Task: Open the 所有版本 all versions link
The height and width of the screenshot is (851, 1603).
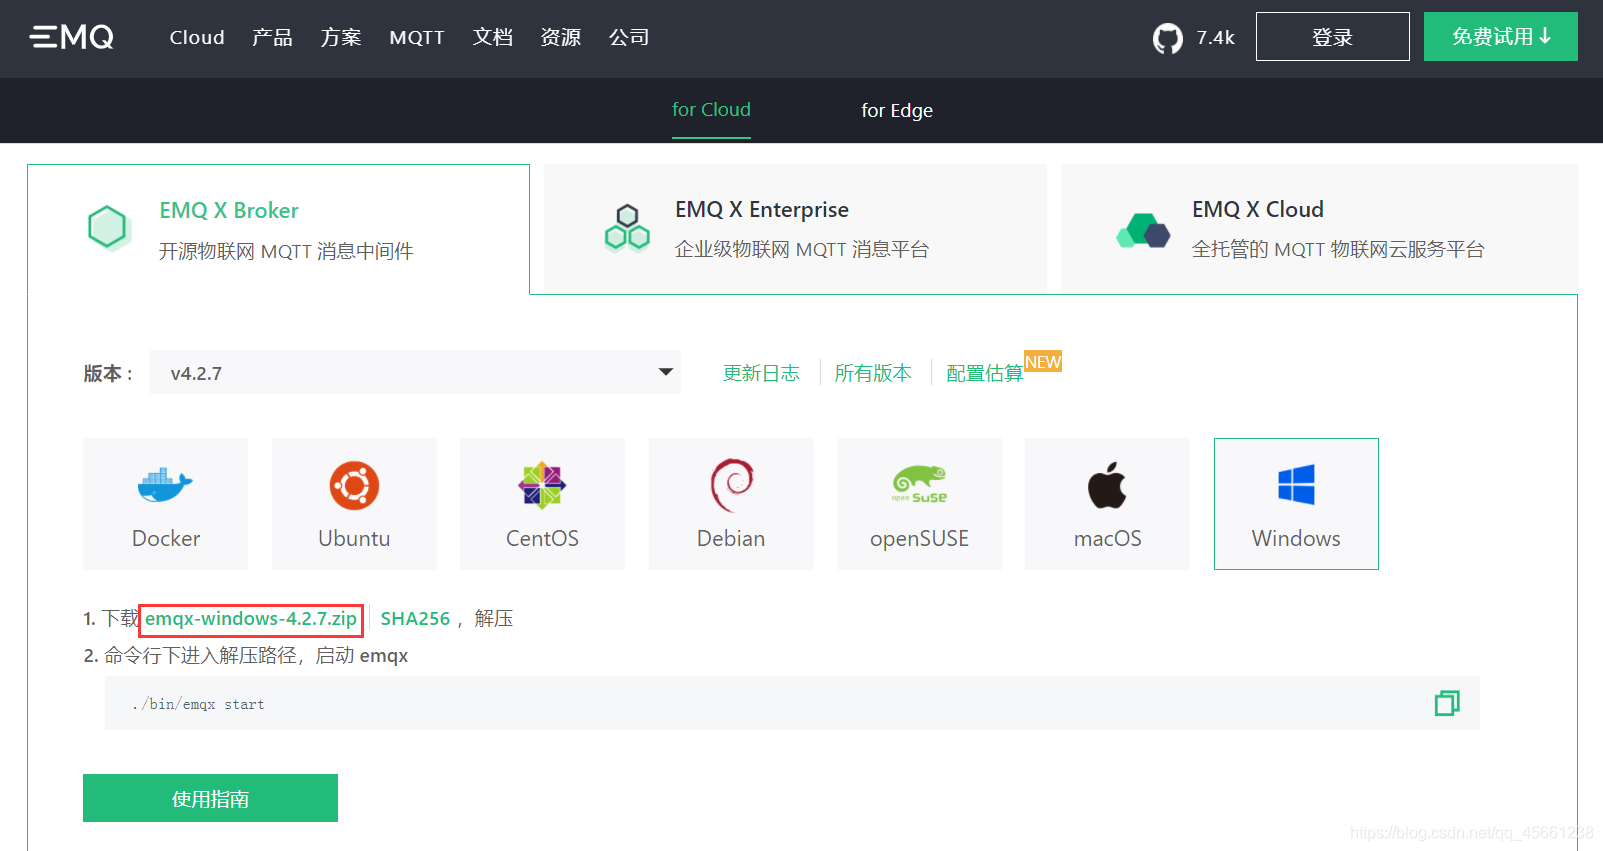Action: (x=873, y=373)
